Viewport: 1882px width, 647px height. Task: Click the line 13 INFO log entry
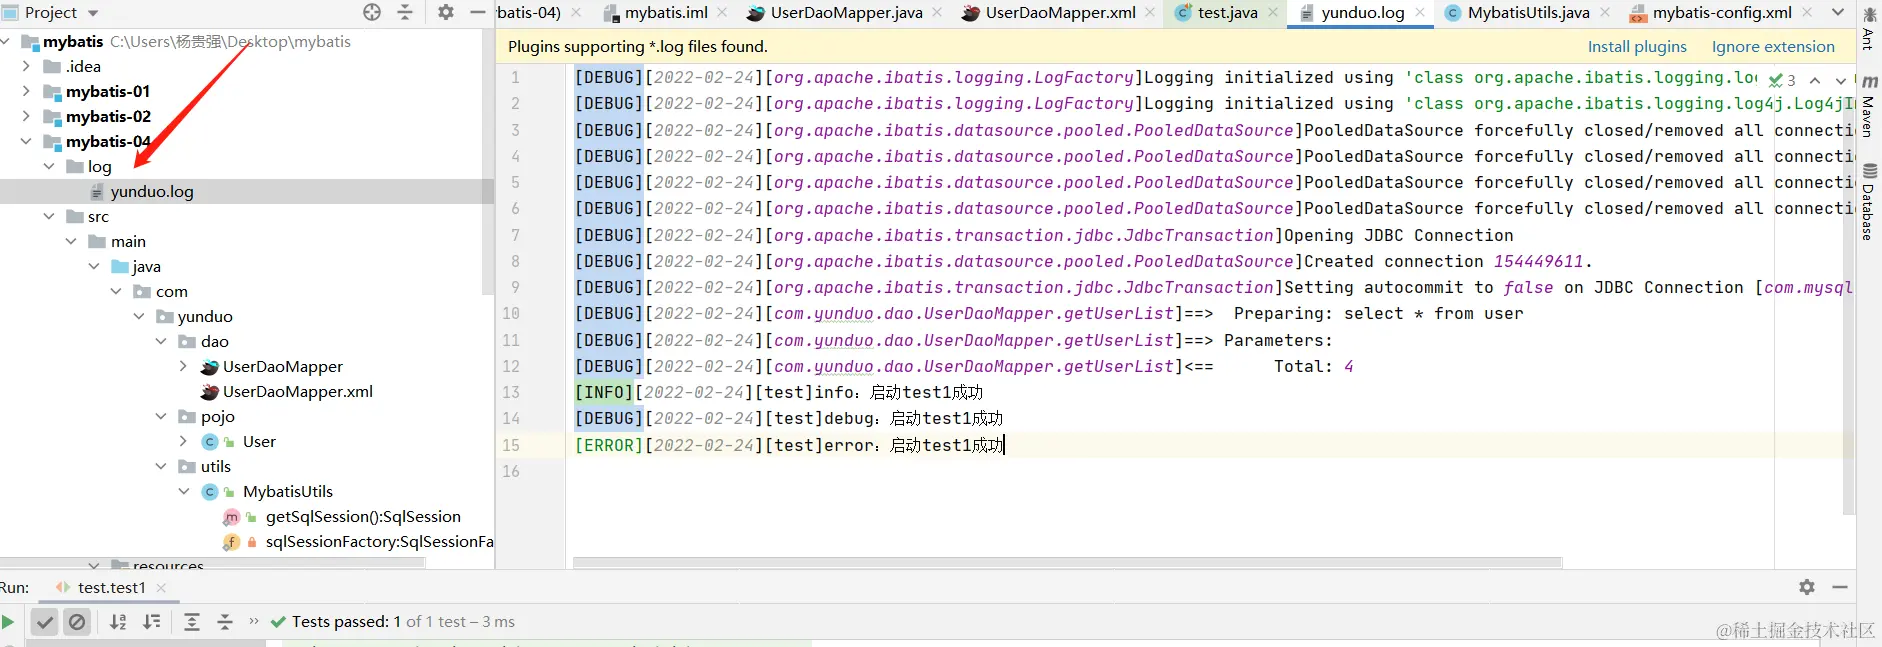[x=779, y=392]
